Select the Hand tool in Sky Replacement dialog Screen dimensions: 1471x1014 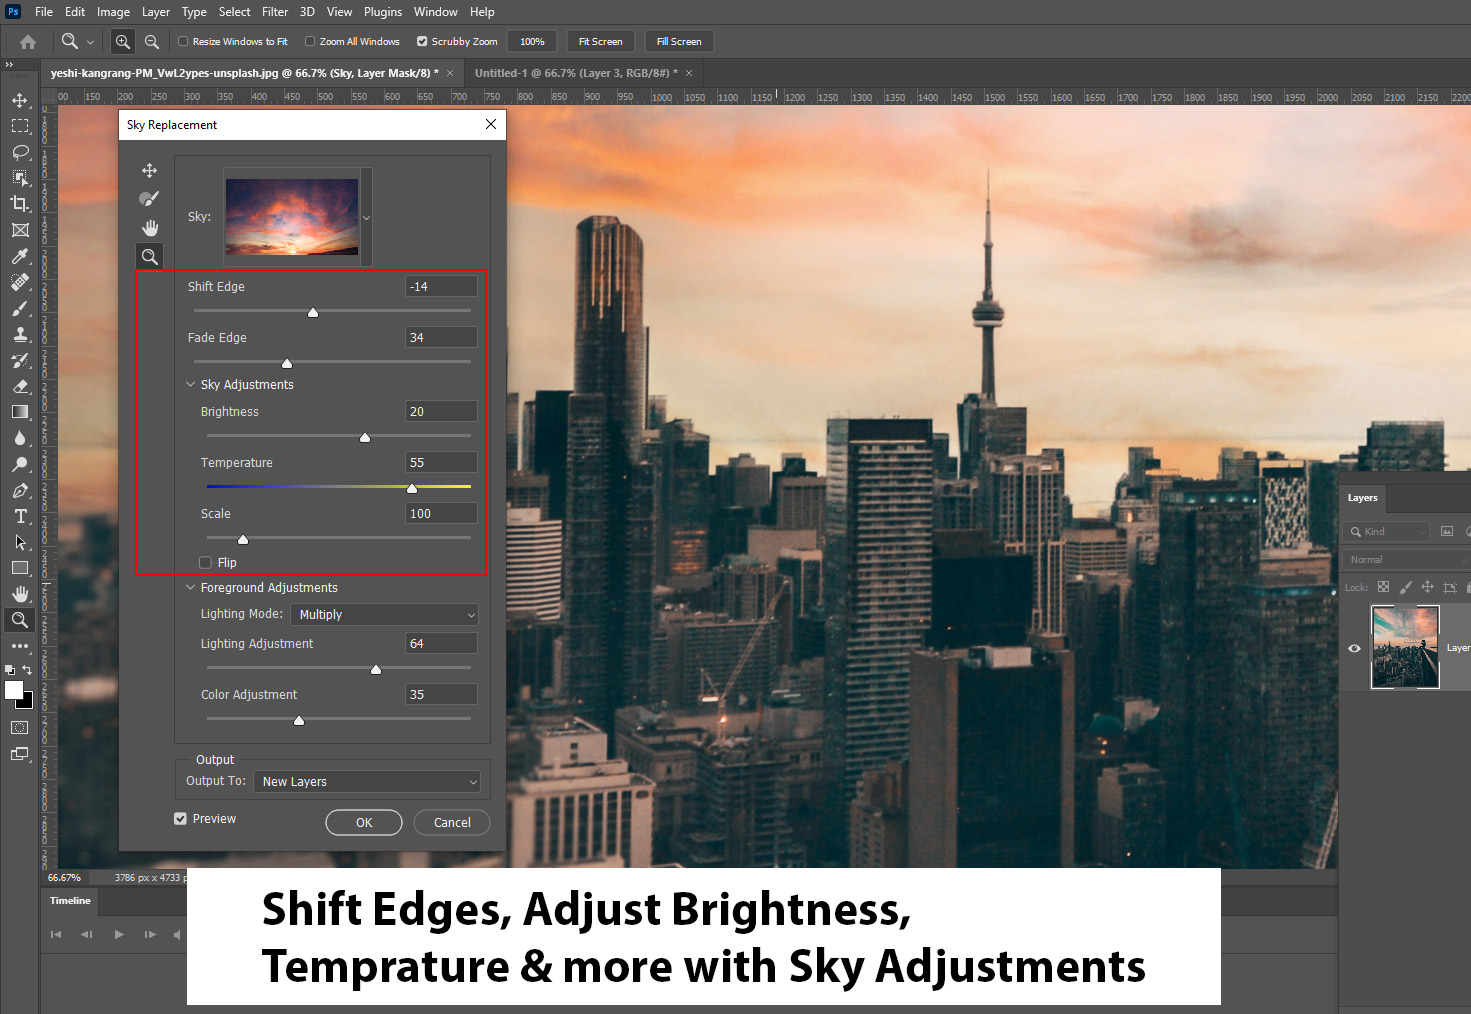149,228
